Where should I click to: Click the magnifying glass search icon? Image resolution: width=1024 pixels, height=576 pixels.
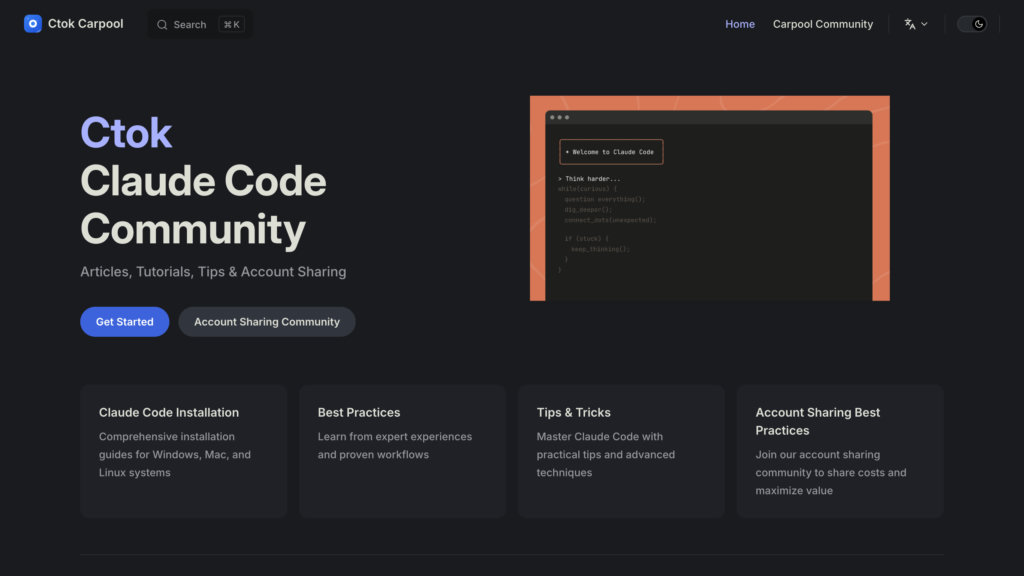pos(162,25)
